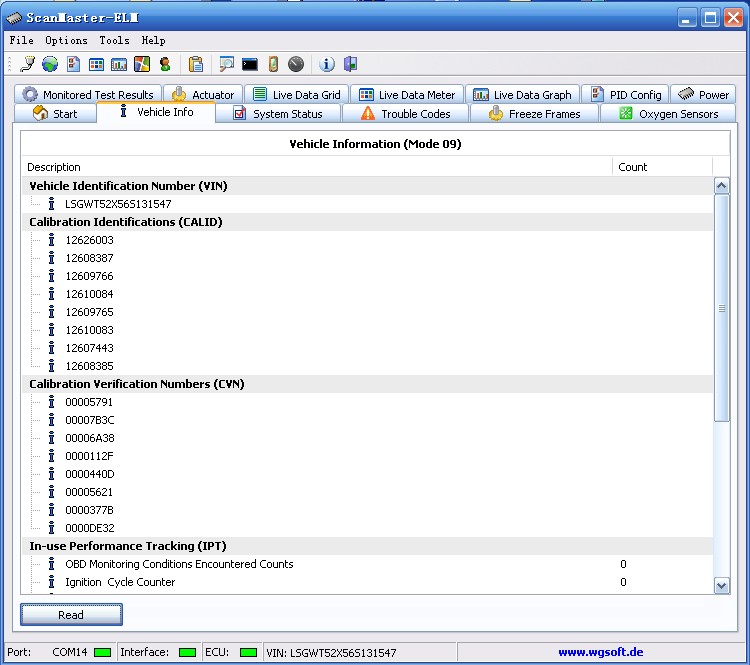Open the Tools menu
The image size is (750, 665).
pos(114,41)
